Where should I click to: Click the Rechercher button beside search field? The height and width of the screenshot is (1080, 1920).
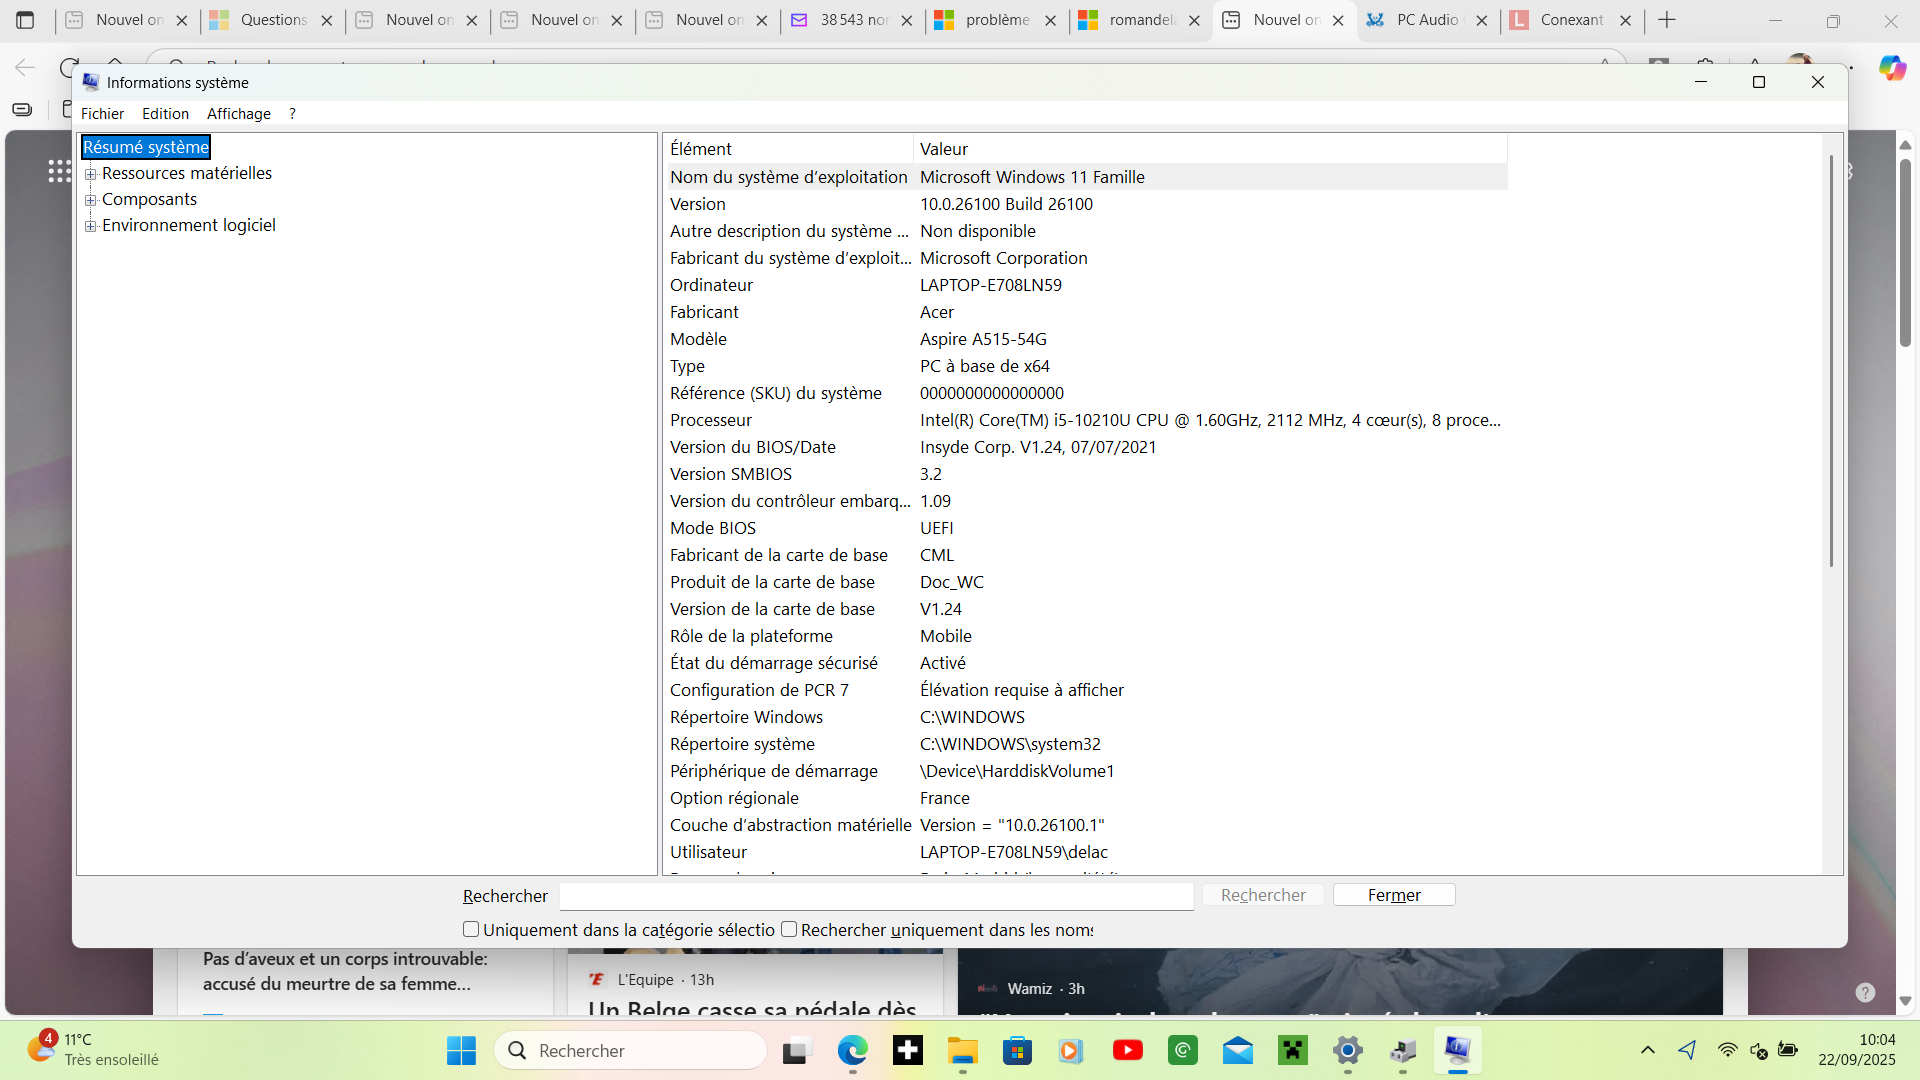pyautogui.click(x=1263, y=895)
